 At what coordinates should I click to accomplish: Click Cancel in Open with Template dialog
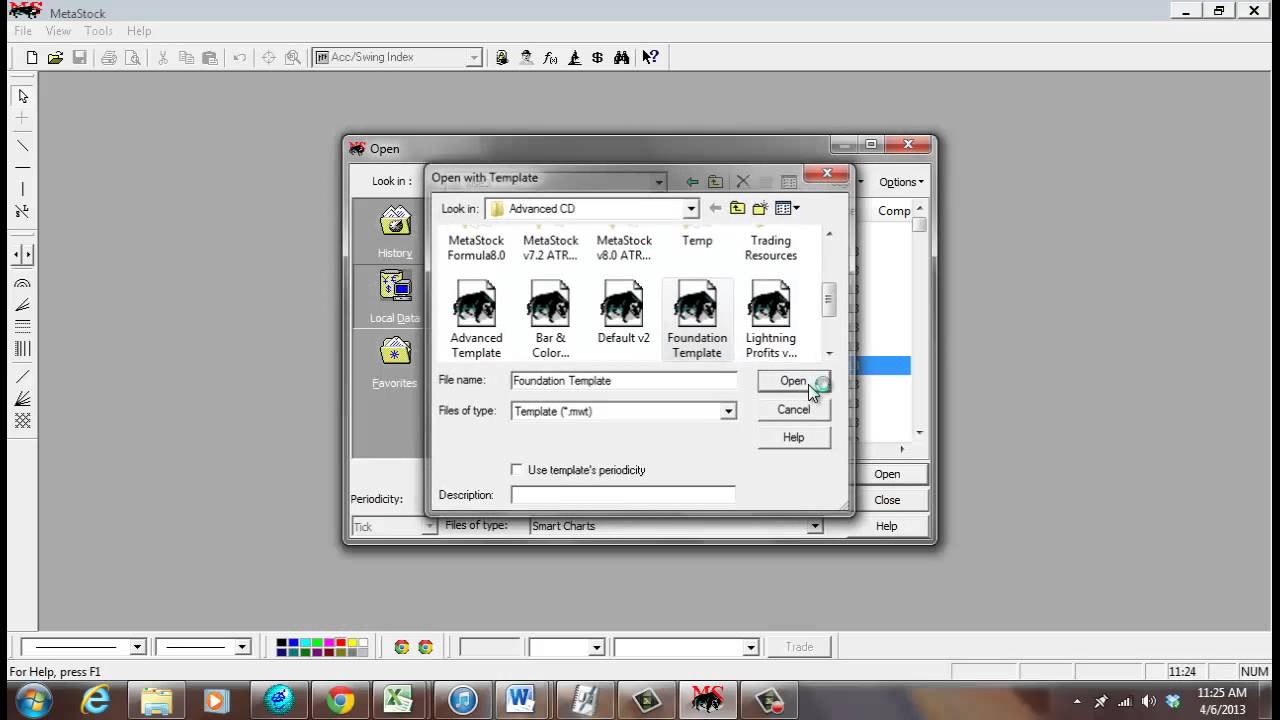(x=794, y=409)
